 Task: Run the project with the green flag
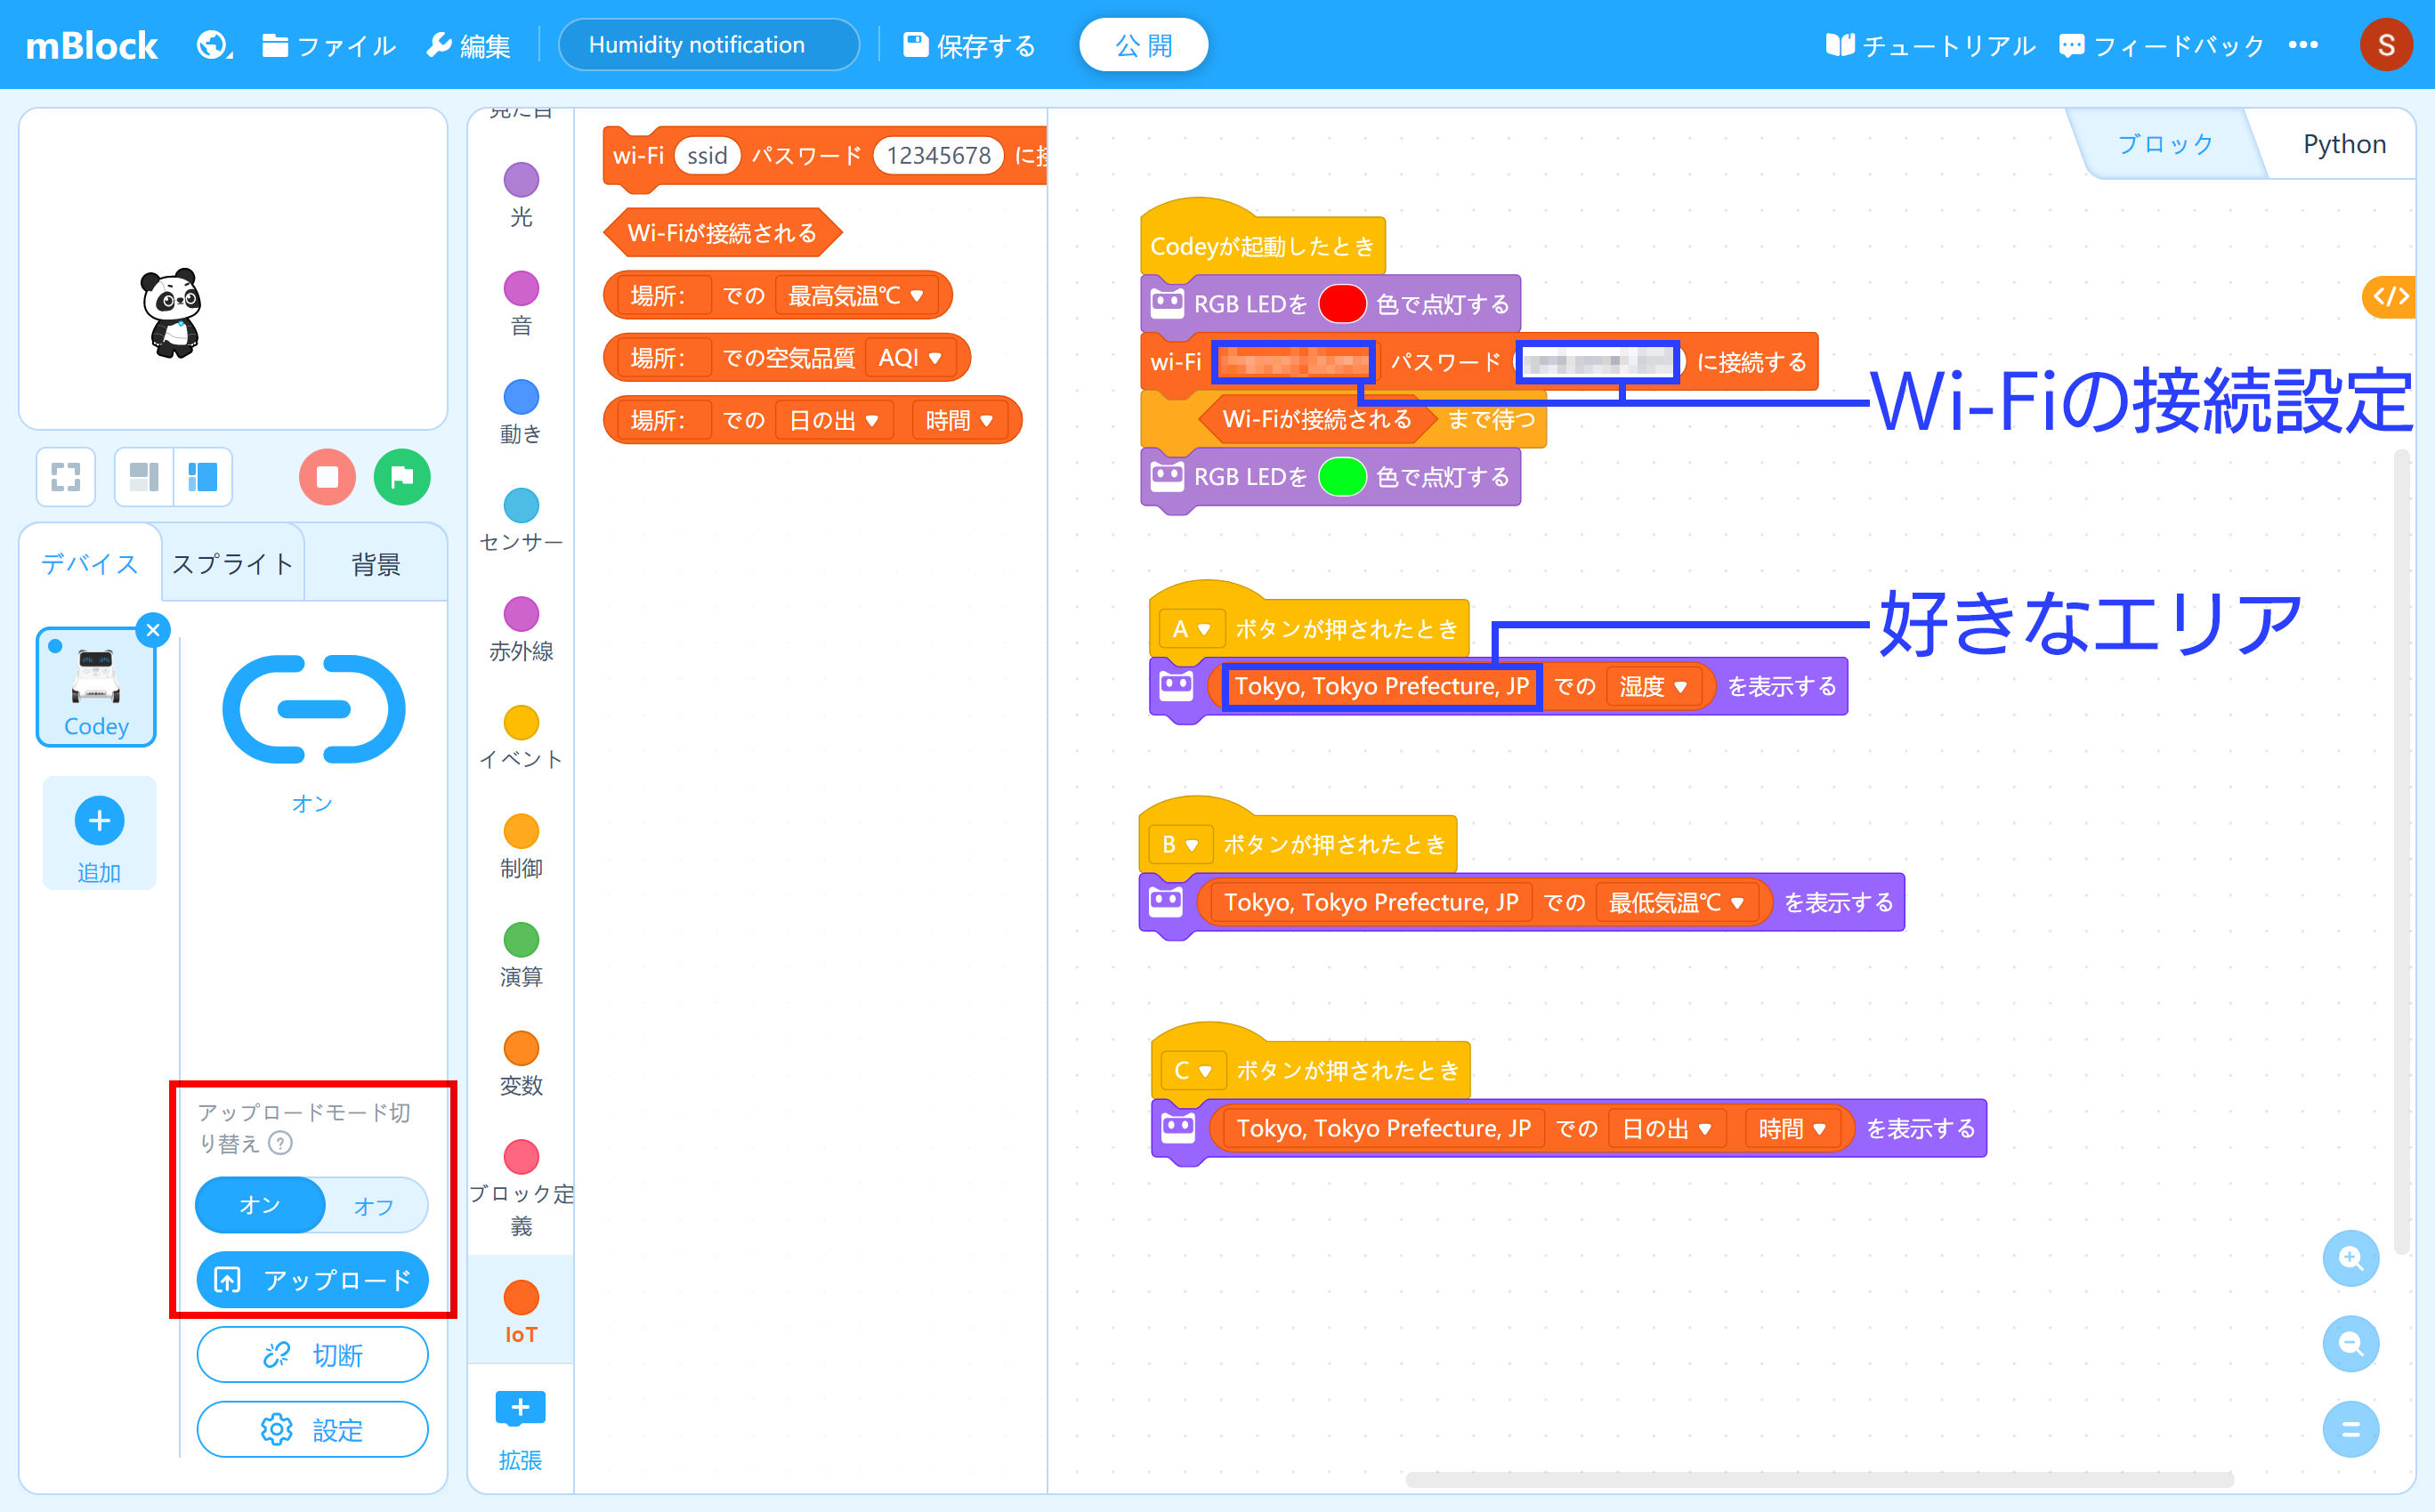tap(401, 477)
